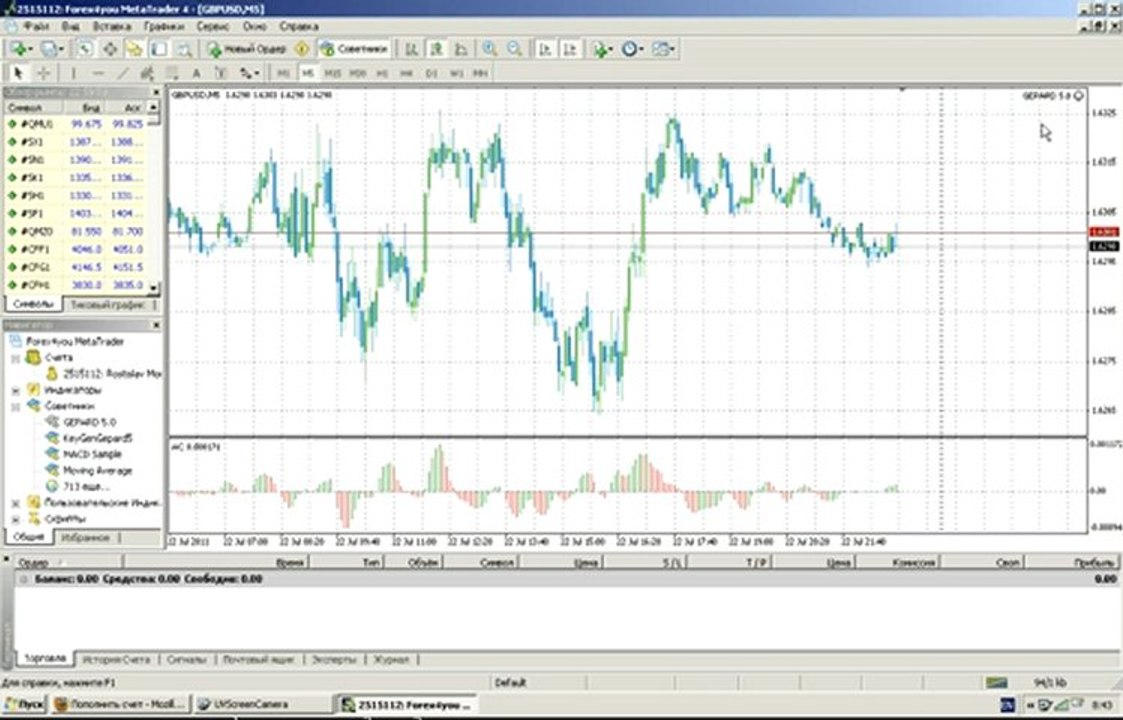
Task: Switch to UVScreenCamera taskbar button
Action: pos(261,704)
